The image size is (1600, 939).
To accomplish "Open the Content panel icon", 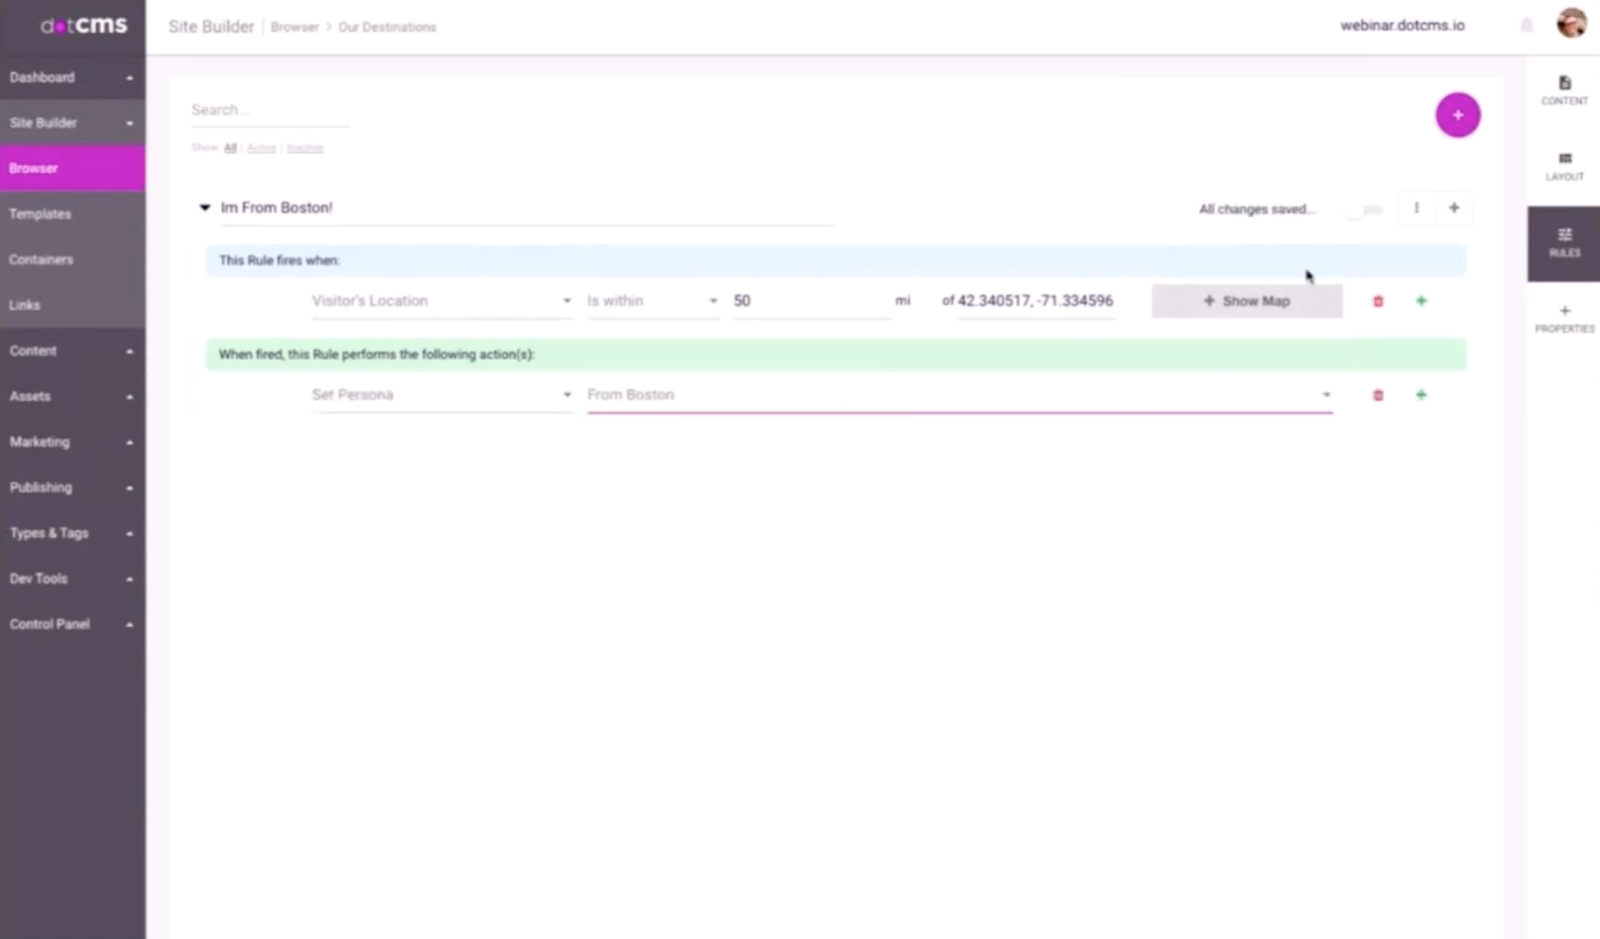I will click(x=1564, y=89).
